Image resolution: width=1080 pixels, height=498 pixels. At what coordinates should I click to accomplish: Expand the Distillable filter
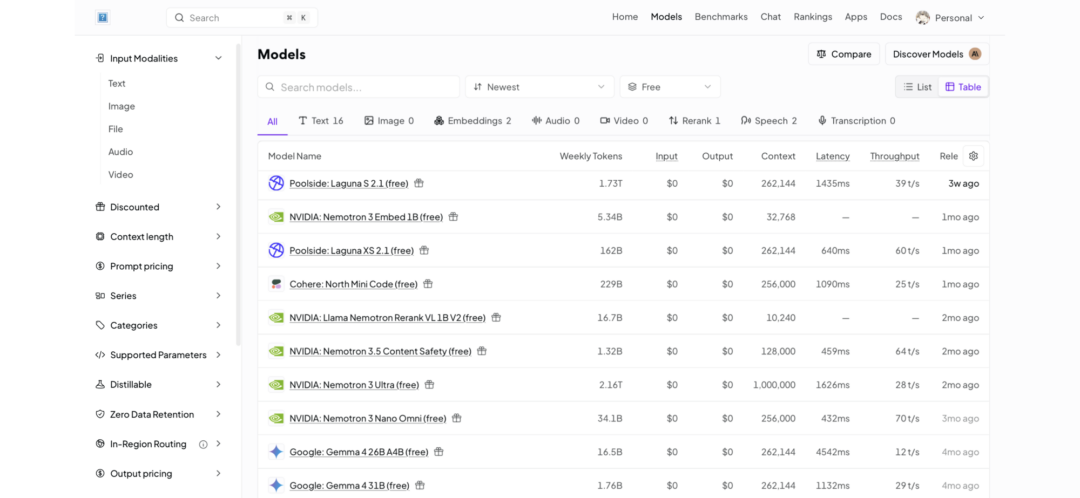click(x=159, y=384)
